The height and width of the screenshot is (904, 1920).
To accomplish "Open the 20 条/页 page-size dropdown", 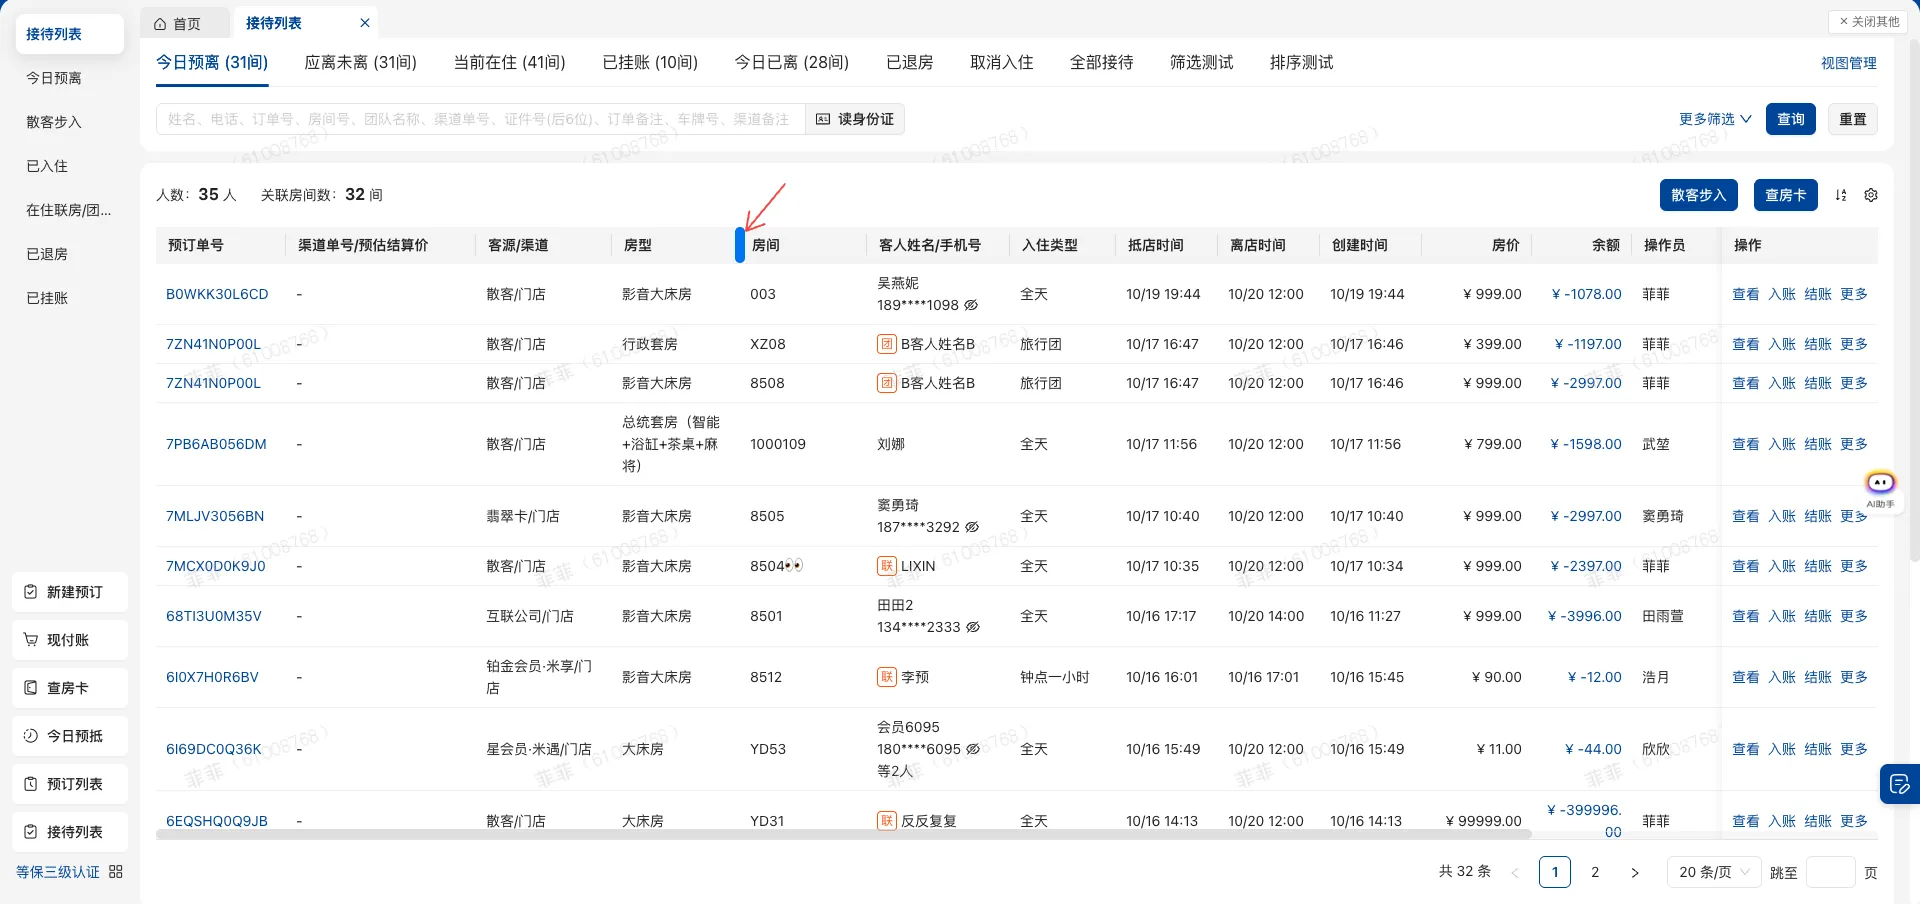I will click(1712, 872).
